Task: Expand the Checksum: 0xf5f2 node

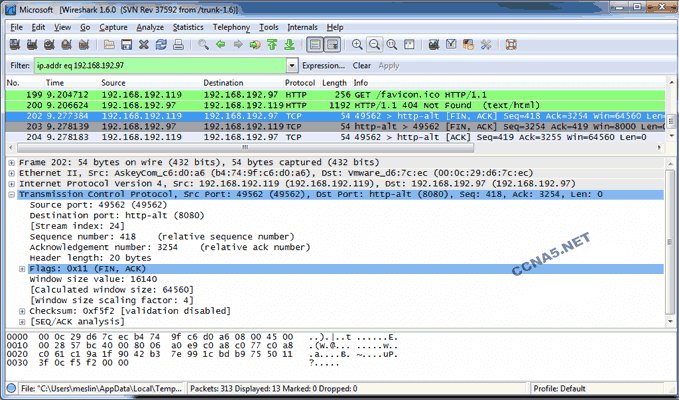Action: tap(22, 311)
